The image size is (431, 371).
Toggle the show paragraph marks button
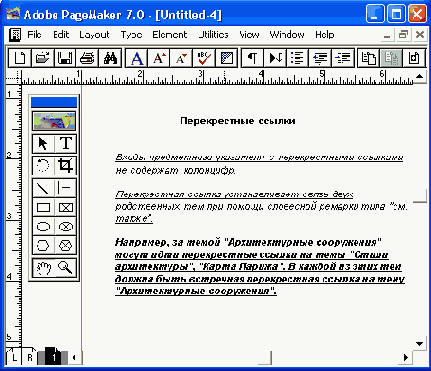[252, 58]
